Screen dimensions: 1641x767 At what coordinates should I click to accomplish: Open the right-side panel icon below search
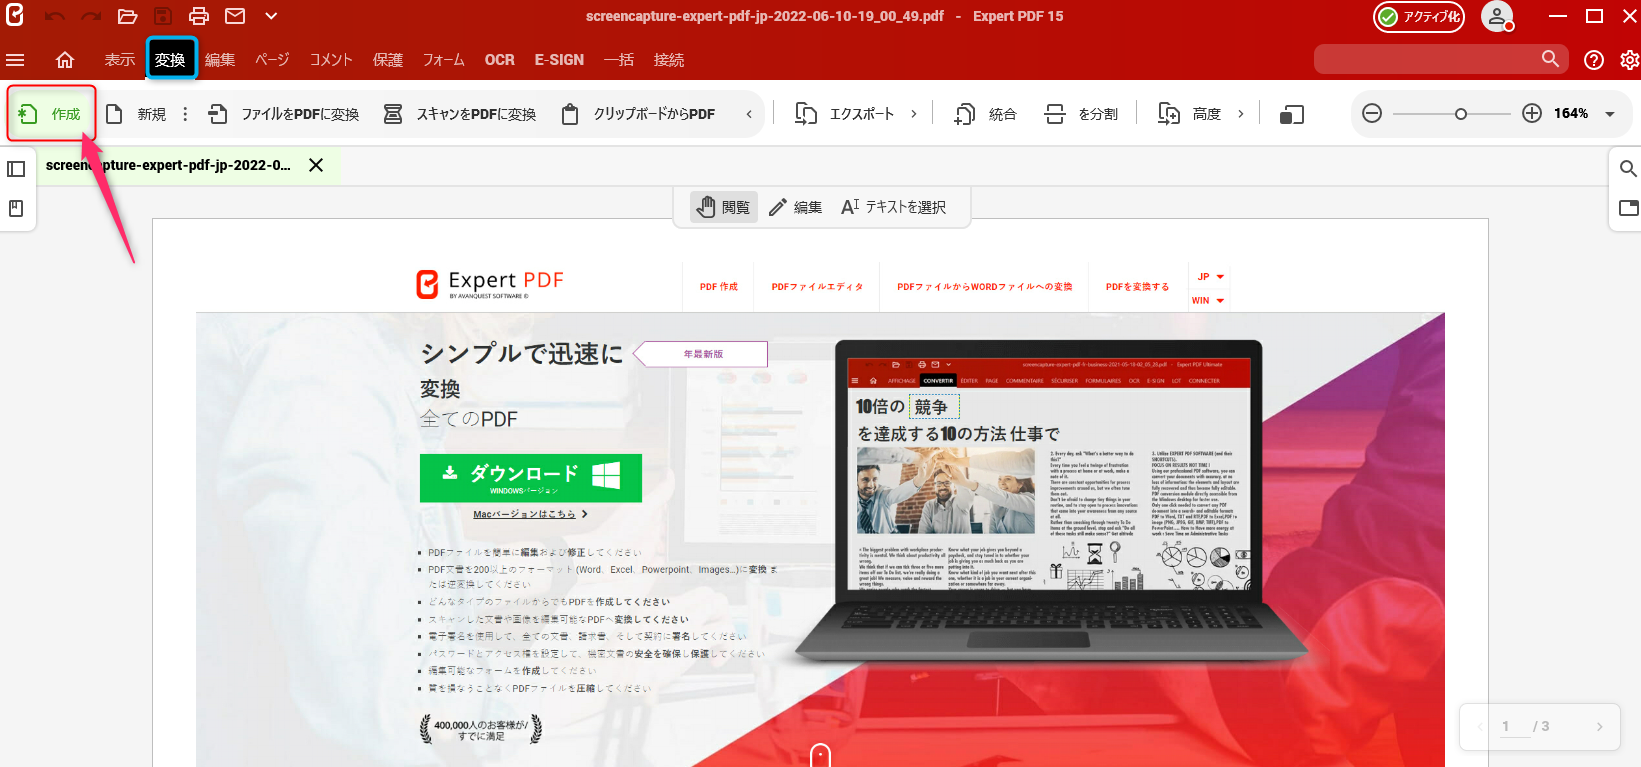tap(1628, 208)
